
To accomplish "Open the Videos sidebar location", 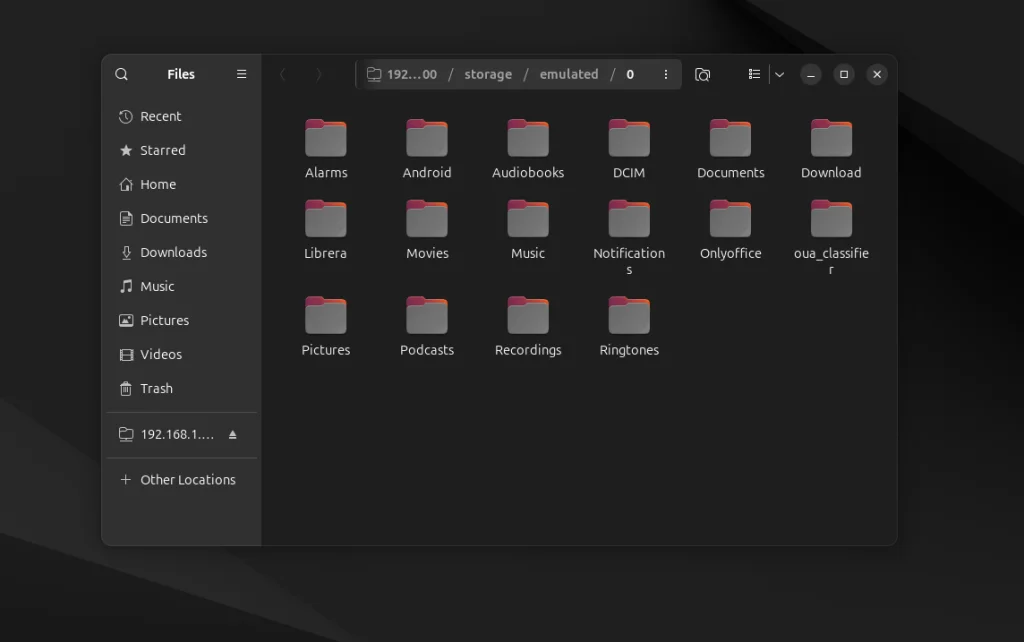I will click(128, 354).
